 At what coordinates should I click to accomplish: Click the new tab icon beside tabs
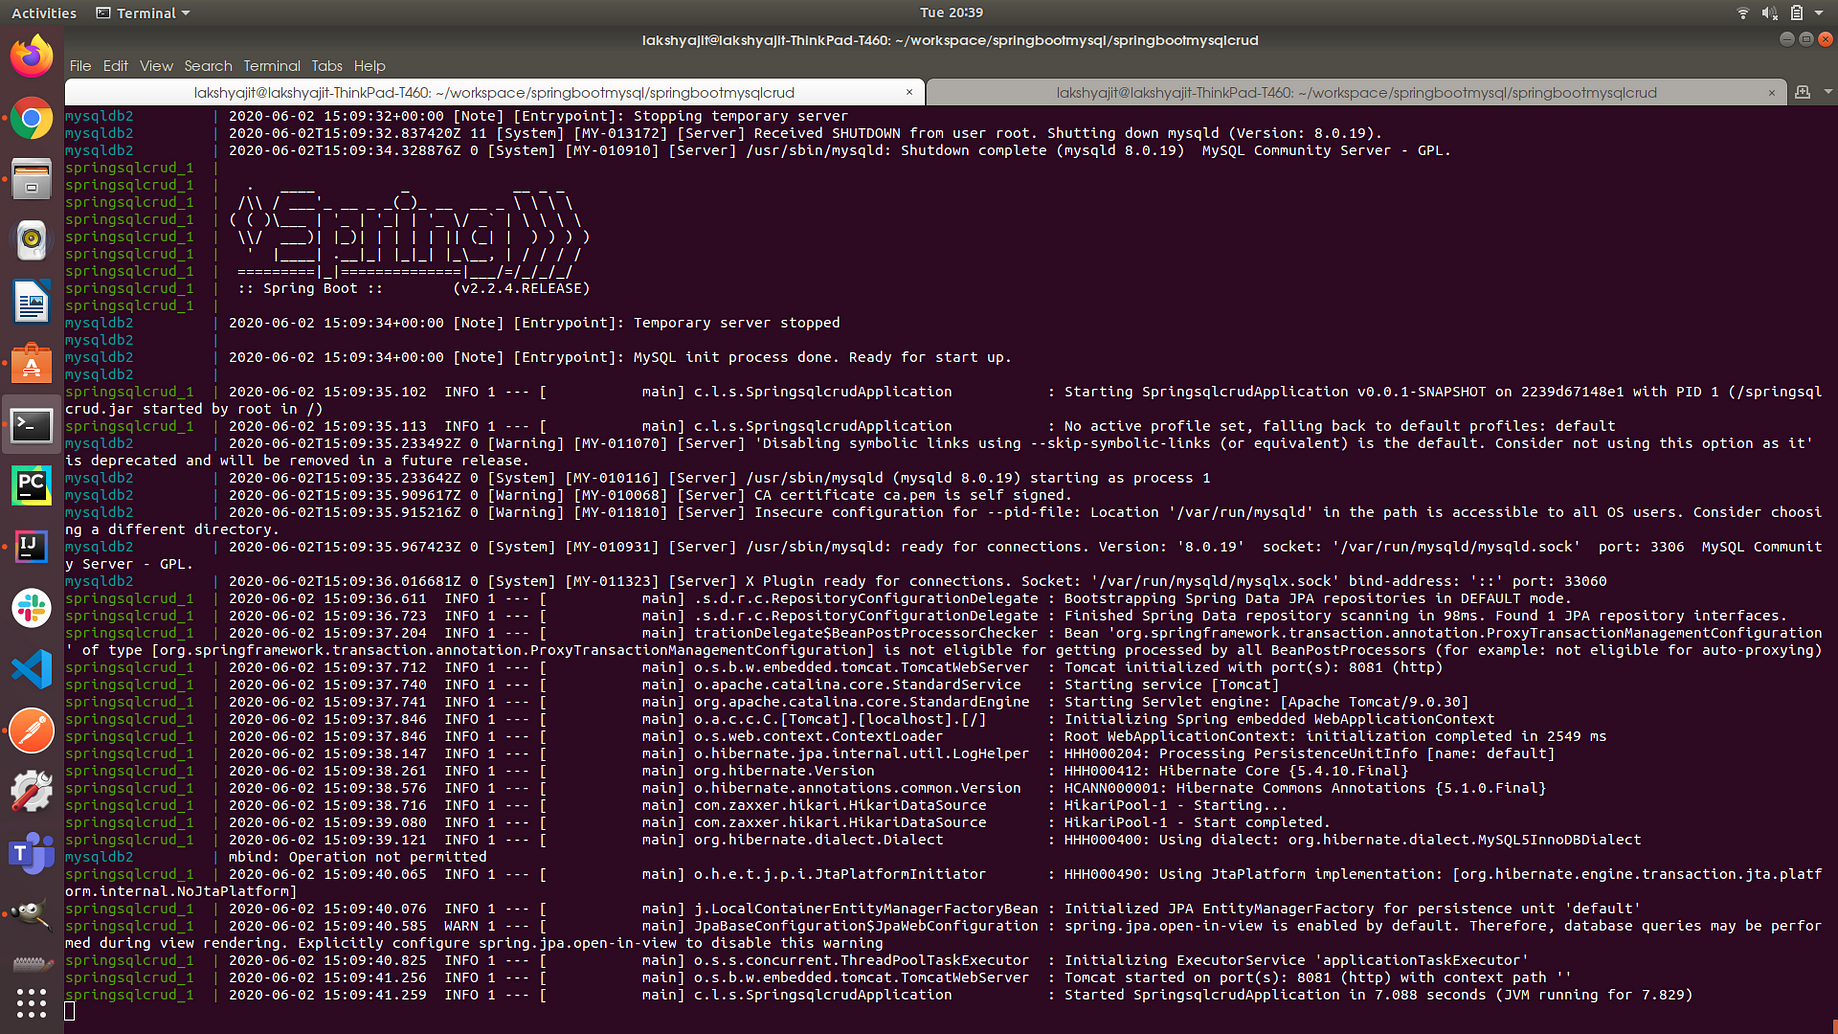1802,92
